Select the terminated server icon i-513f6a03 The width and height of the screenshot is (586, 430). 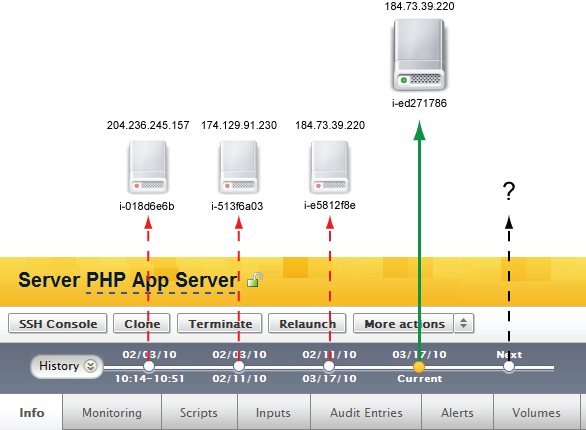click(238, 167)
